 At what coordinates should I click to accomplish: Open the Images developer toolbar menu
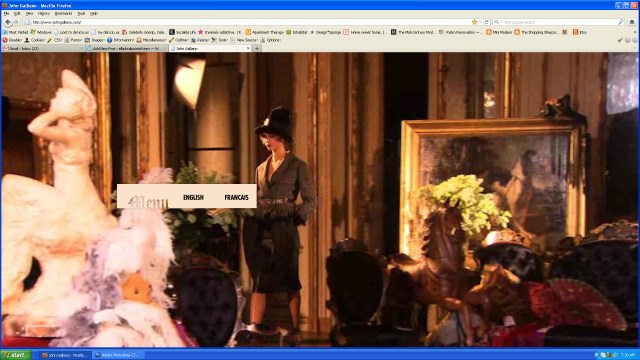coord(95,40)
